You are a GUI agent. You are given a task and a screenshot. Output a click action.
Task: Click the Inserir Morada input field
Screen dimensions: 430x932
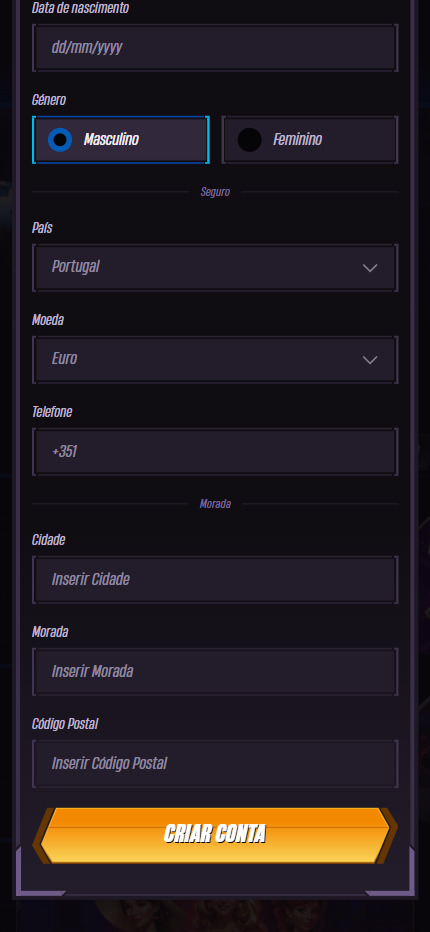click(x=215, y=672)
